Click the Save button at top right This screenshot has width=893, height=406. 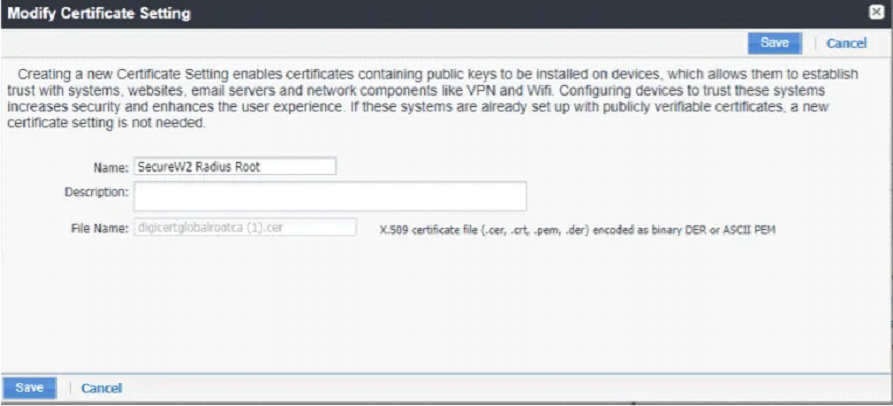coord(774,43)
